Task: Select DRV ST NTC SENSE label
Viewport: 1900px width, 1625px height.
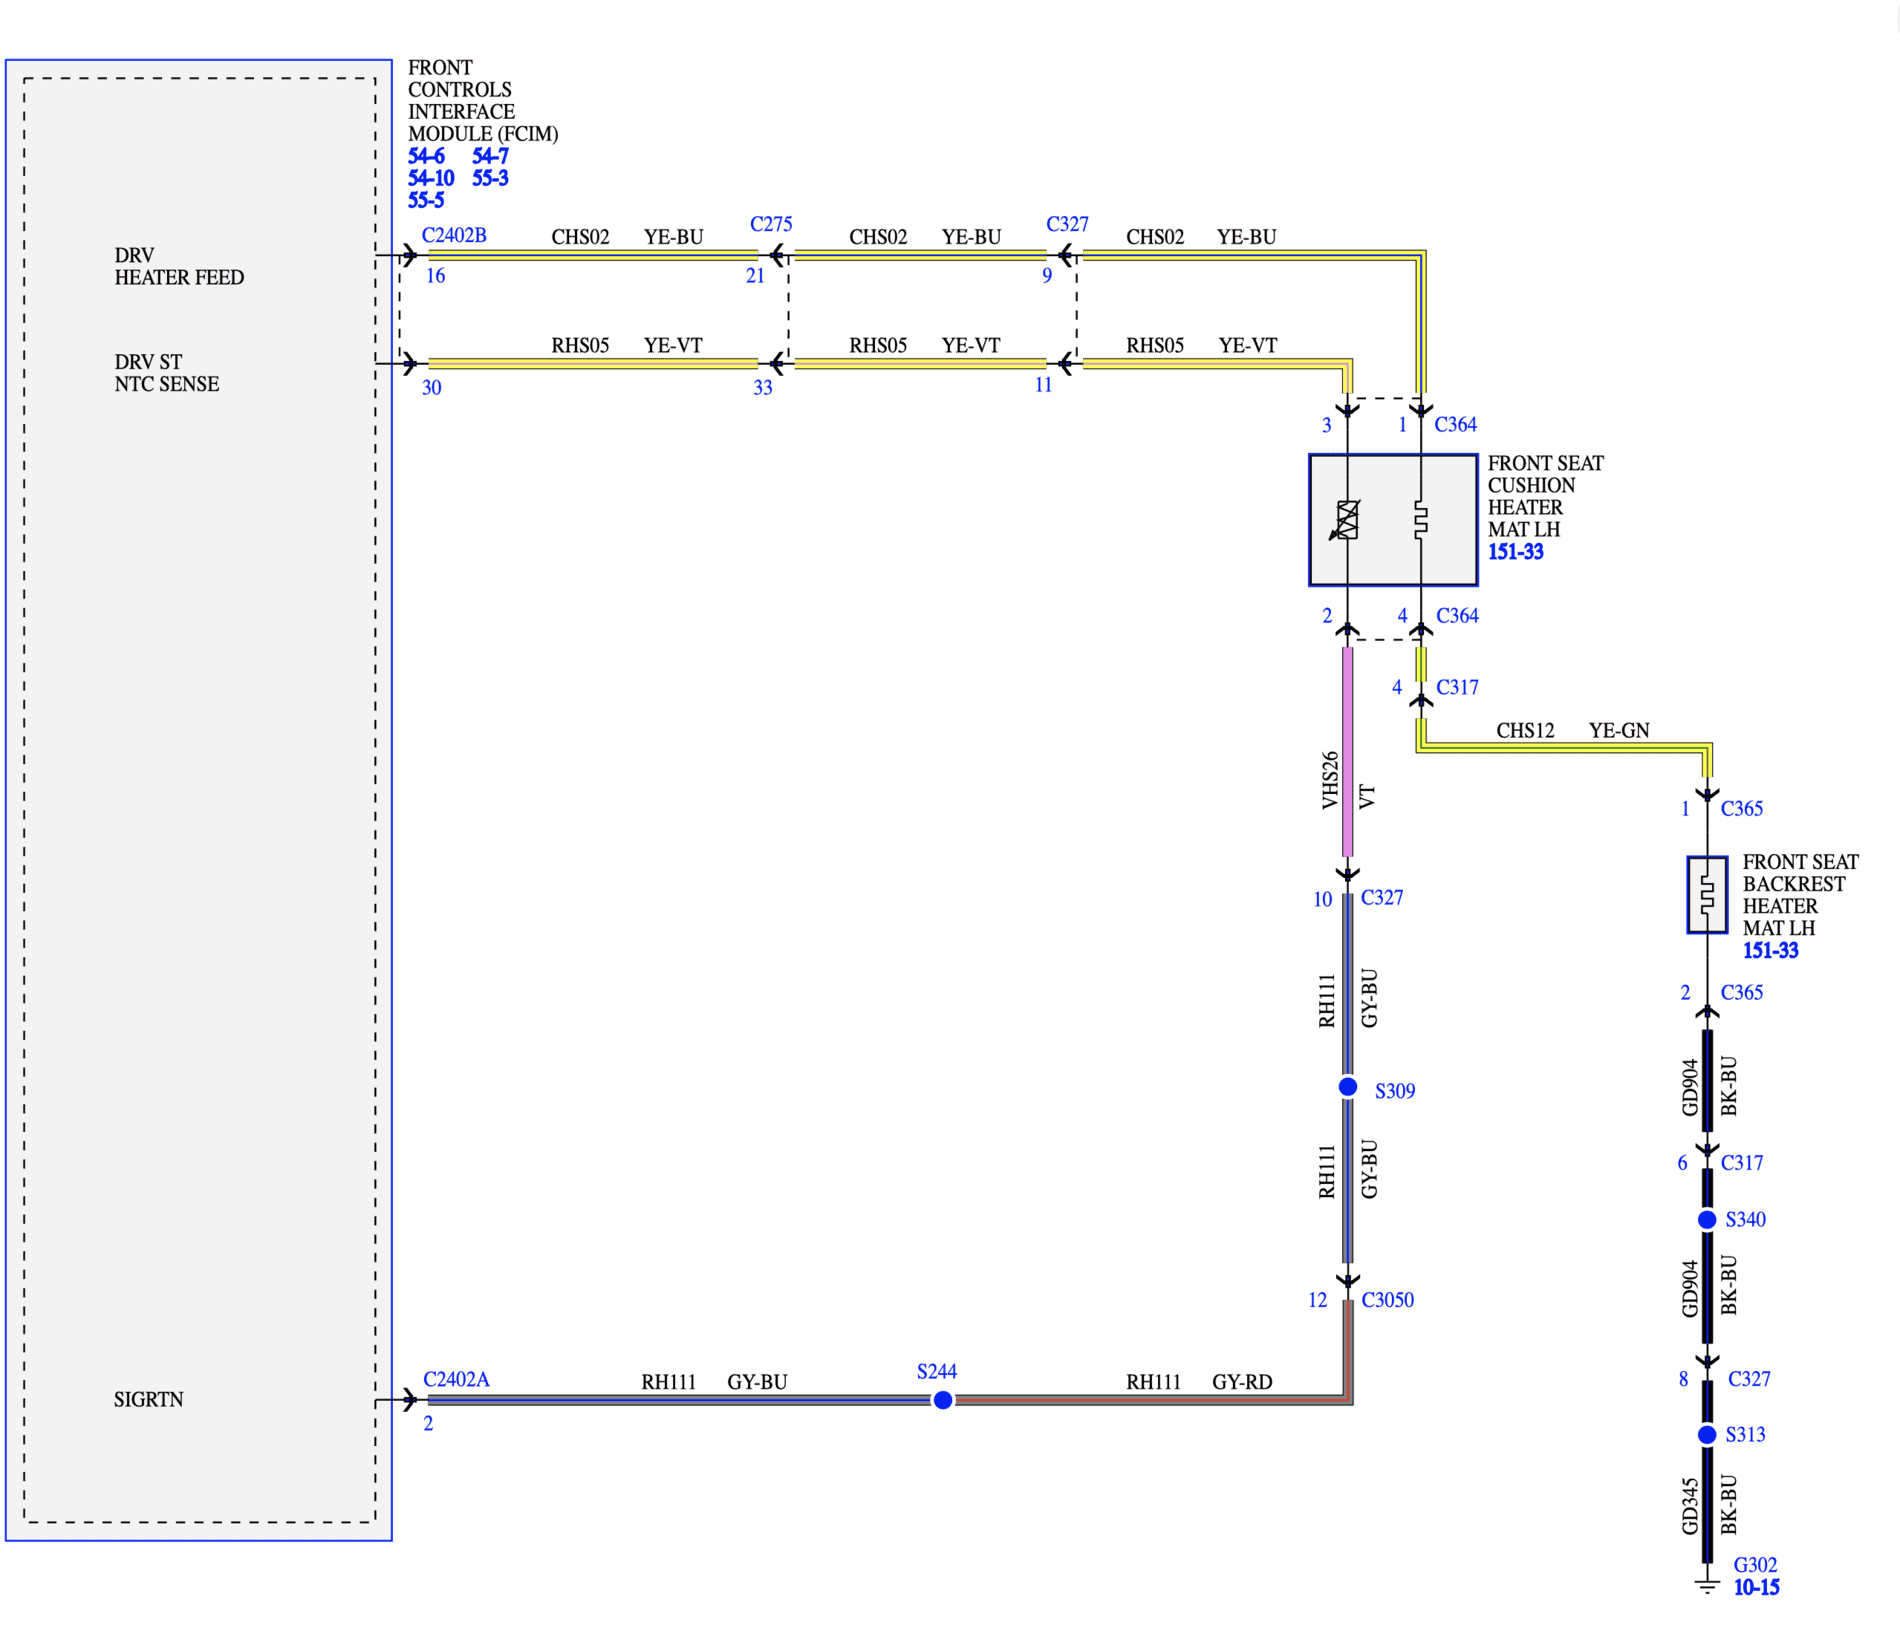Action: (x=166, y=373)
